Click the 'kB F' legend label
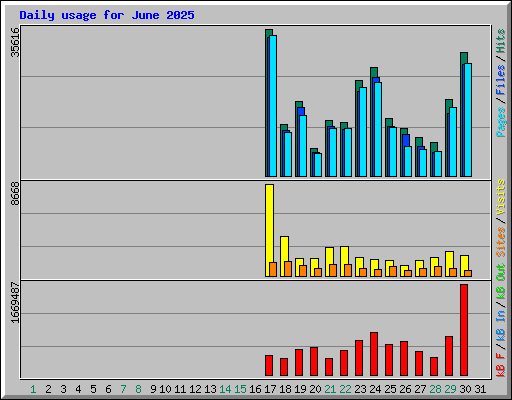Screen dimensions: 512x400 tap(500, 365)
